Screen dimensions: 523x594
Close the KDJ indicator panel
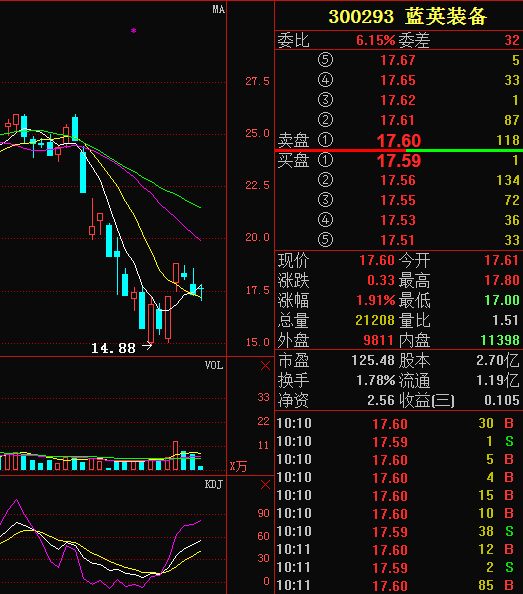pyautogui.click(x=265, y=485)
